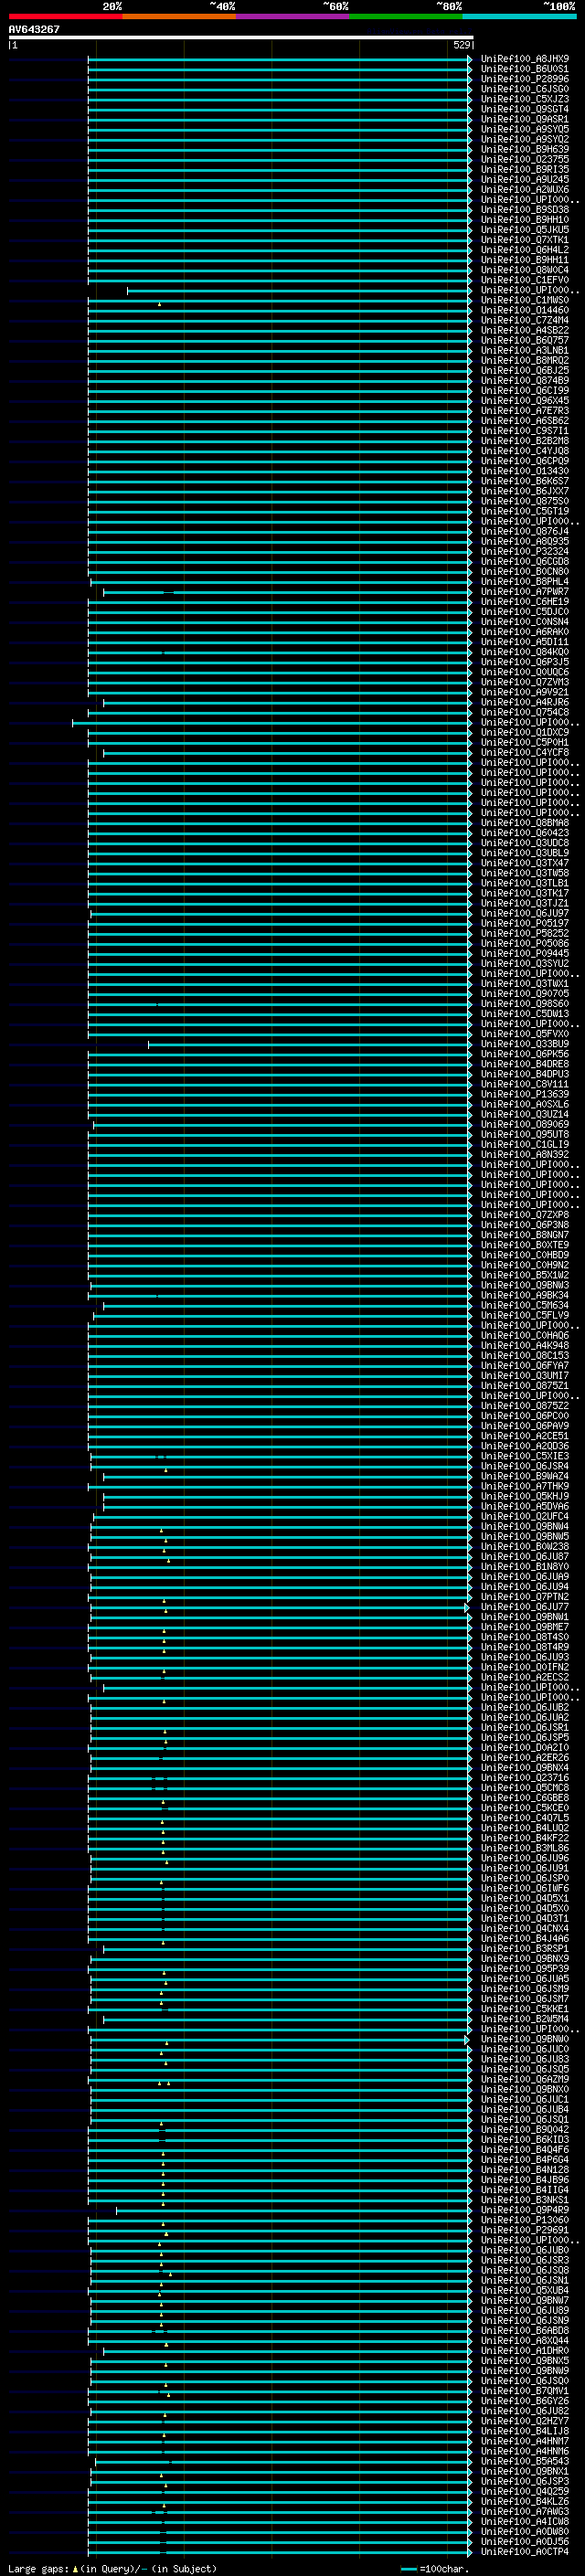The image size is (585, 2576).
Task: Select the UniRef100_Q6P3N8 label
Action: (x=524, y=1225)
